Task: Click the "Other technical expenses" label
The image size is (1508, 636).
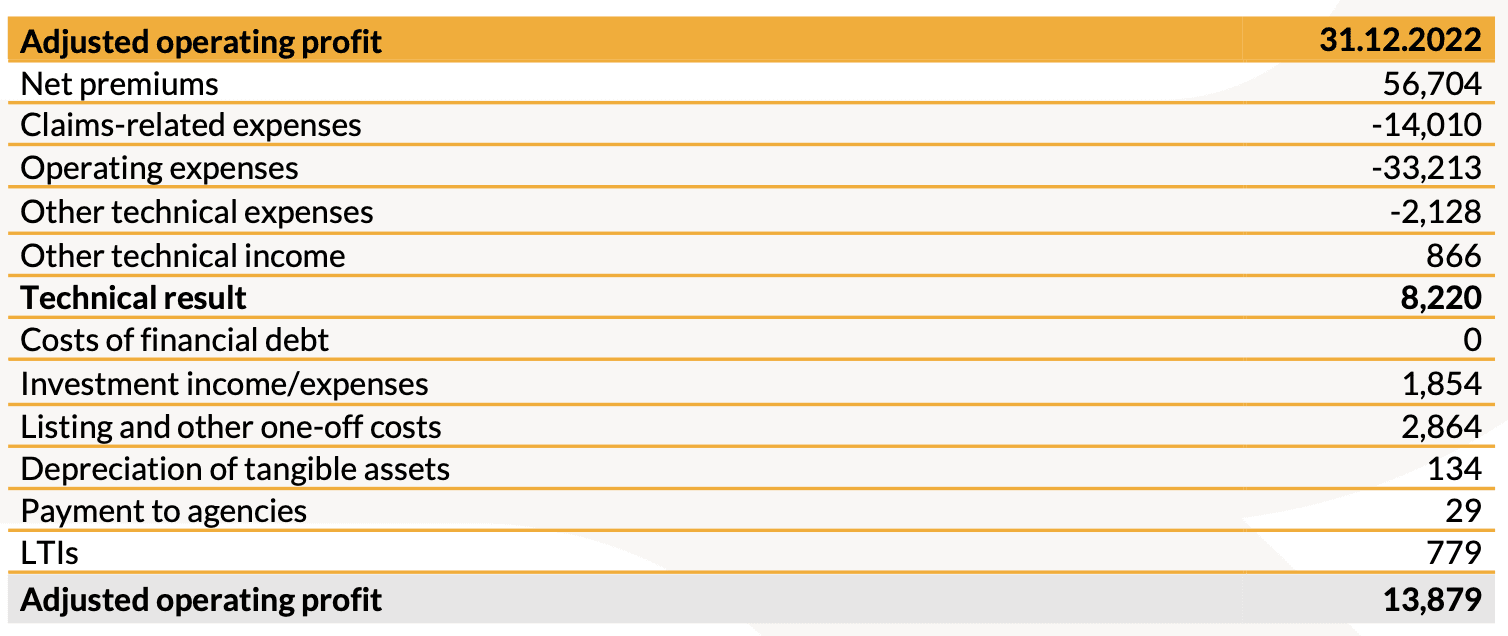Action: (x=197, y=212)
